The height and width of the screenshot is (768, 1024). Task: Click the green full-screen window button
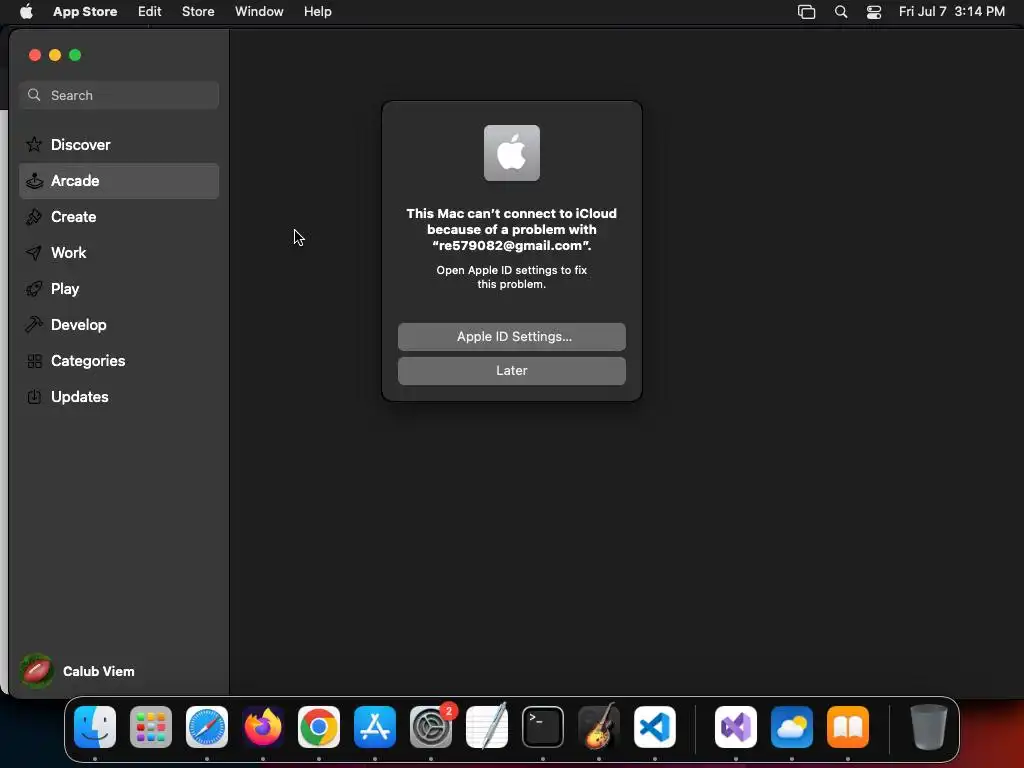tap(75, 55)
